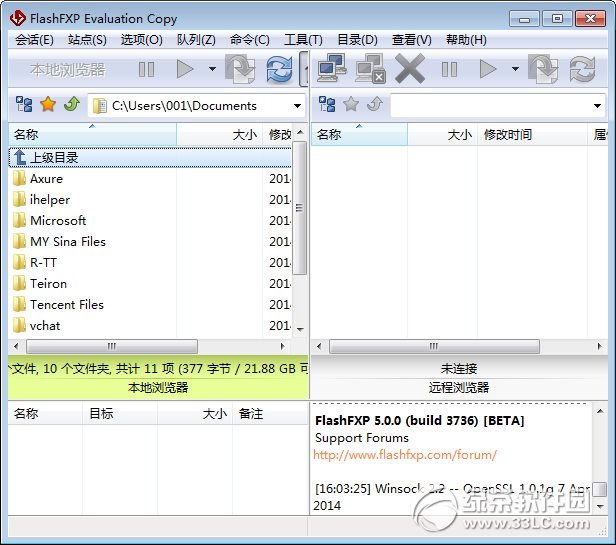Open the flashfxp.com forum link
The width and height of the screenshot is (616, 545).
pos(405,455)
